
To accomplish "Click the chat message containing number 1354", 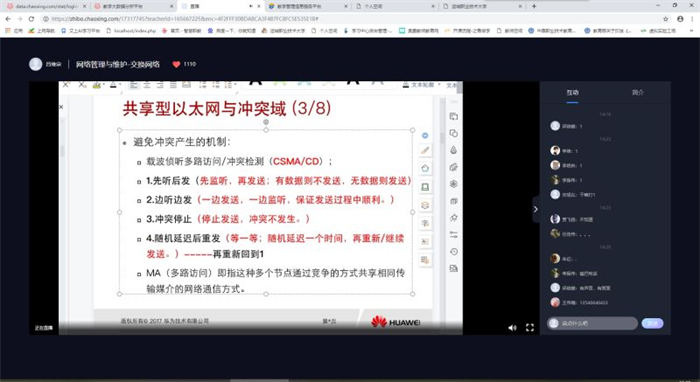I will [584, 303].
